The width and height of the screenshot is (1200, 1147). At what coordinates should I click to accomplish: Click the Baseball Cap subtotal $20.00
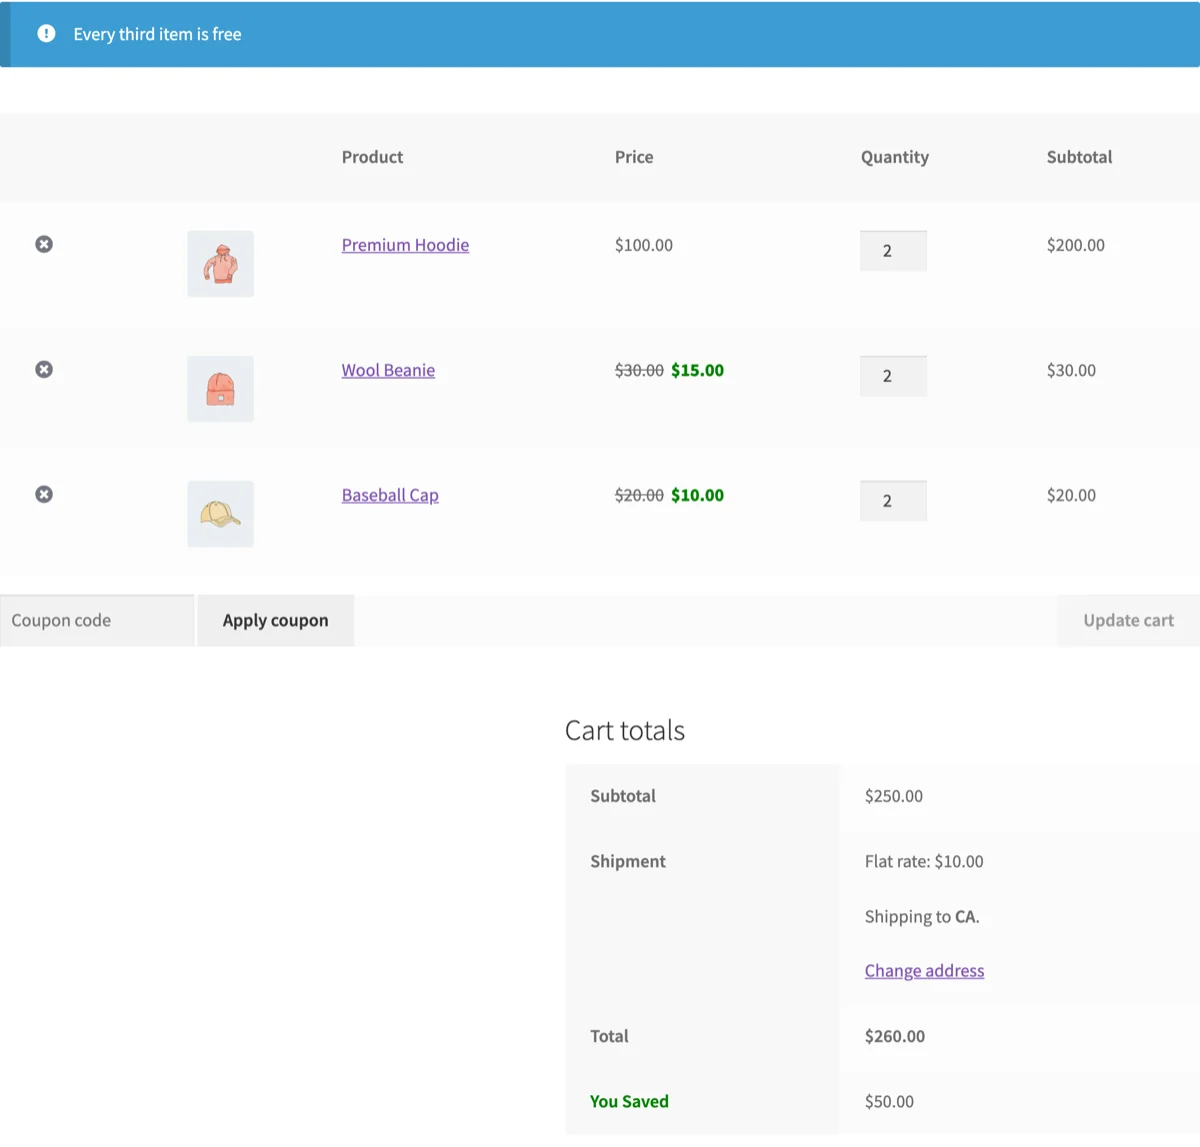(1071, 495)
